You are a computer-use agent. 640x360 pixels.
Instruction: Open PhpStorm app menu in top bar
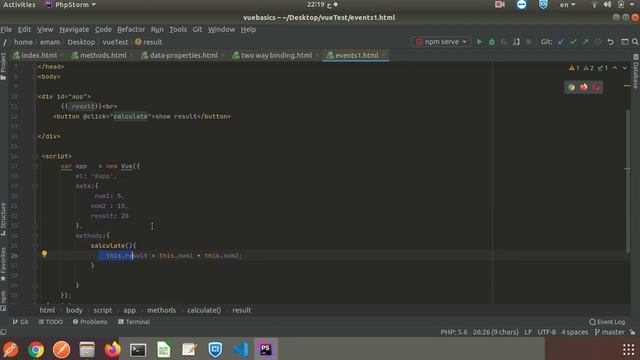pos(70,4)
